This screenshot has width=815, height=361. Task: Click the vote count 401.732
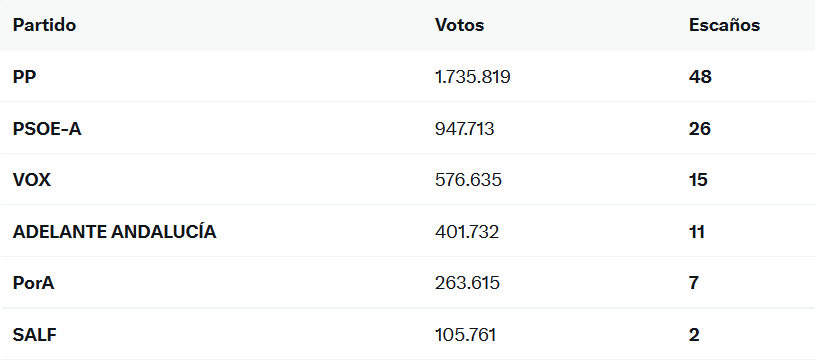pos(467,231)
